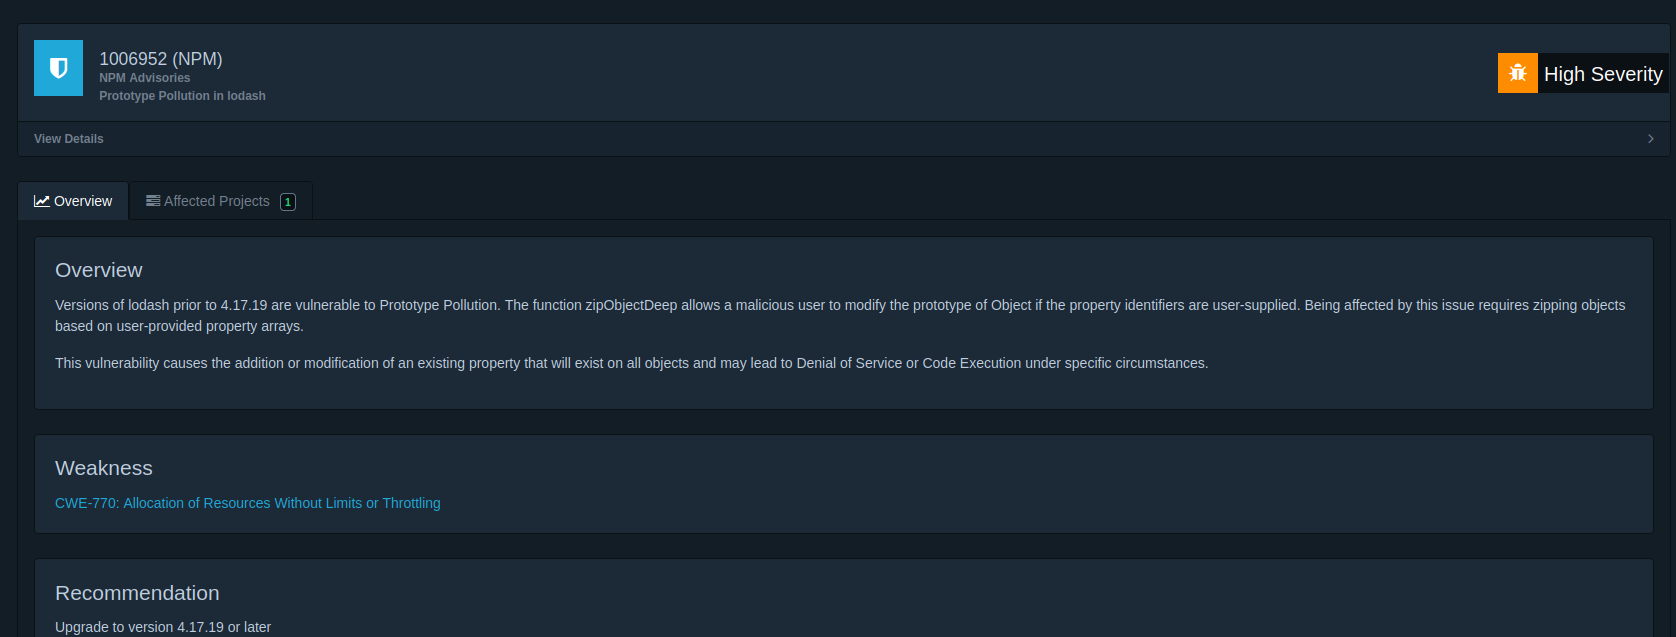
Task: Expand View Details using the chevron arrow
Action: click(x=1650, y=139)
